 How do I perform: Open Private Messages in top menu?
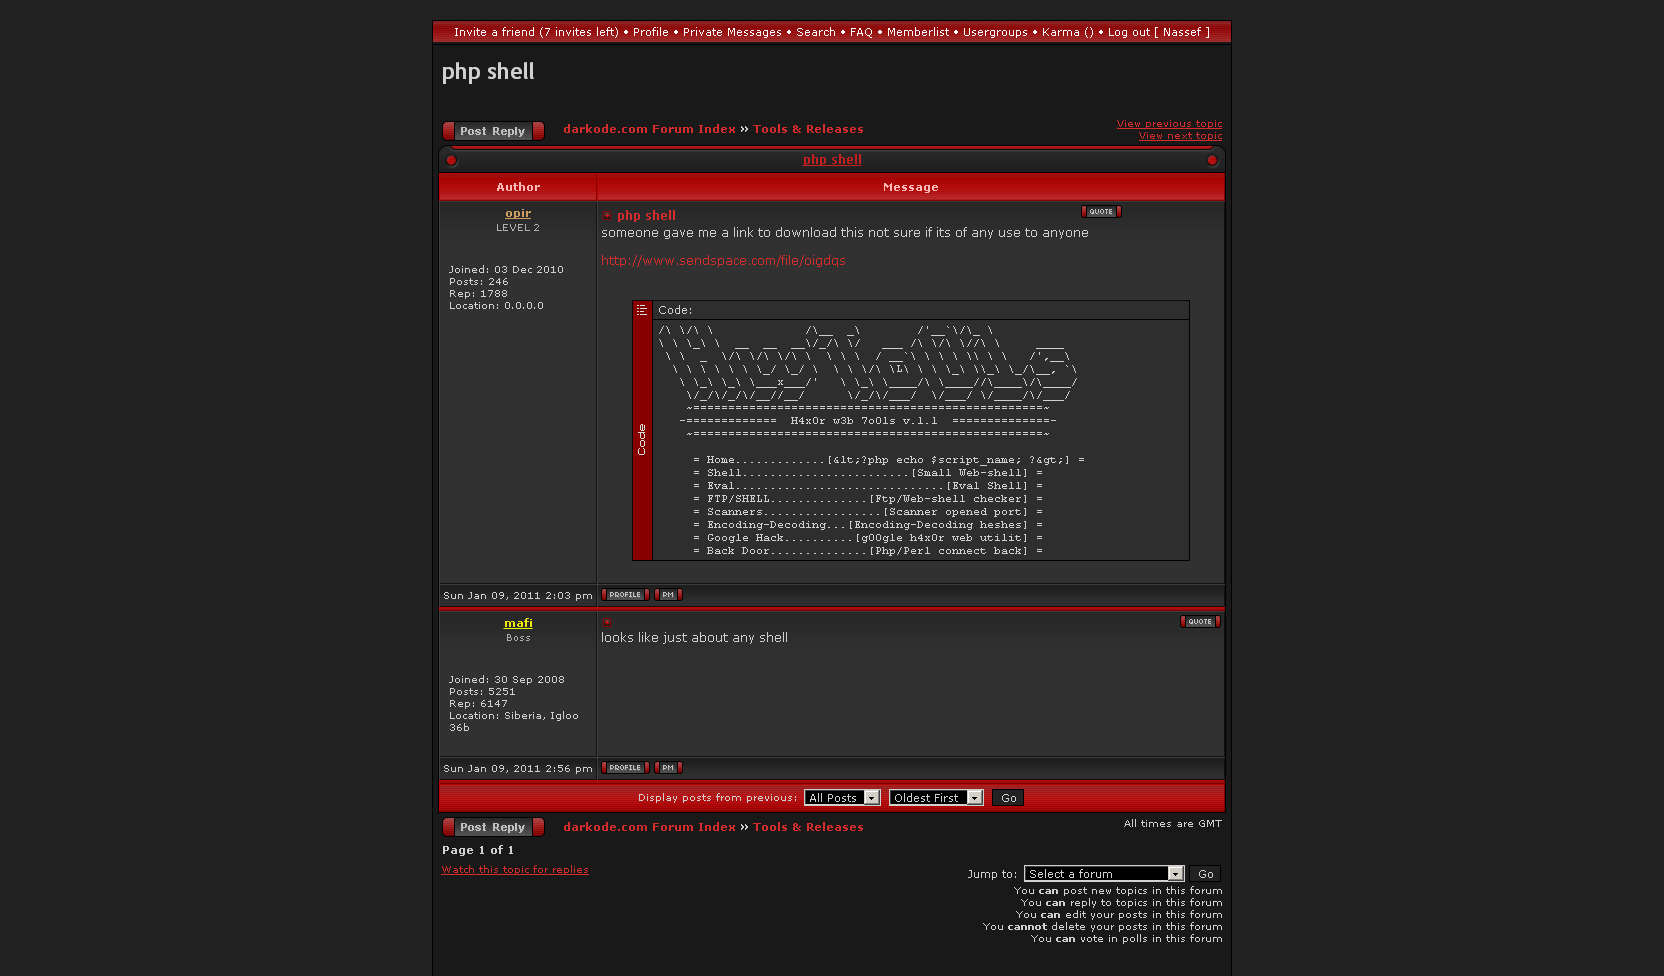click(x=732, y=32)
